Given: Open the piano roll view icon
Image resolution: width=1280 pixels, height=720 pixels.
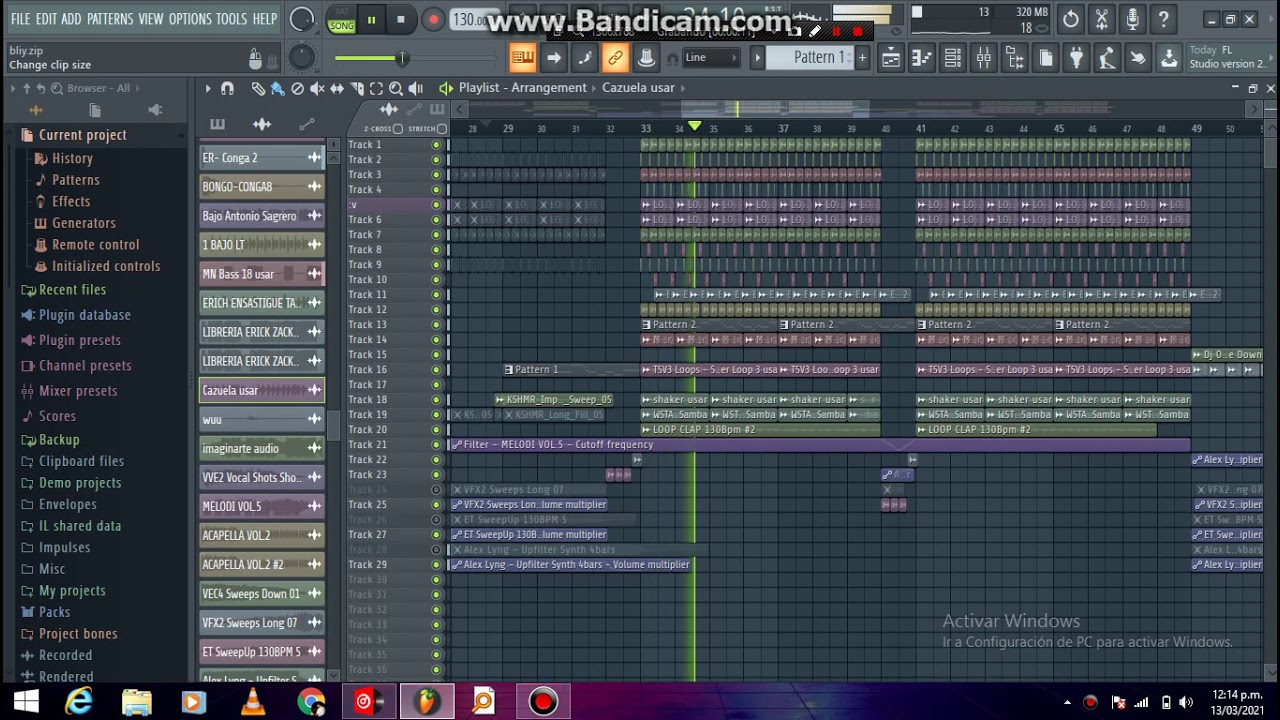Looking at the screenshot, I should coord(922,58).
